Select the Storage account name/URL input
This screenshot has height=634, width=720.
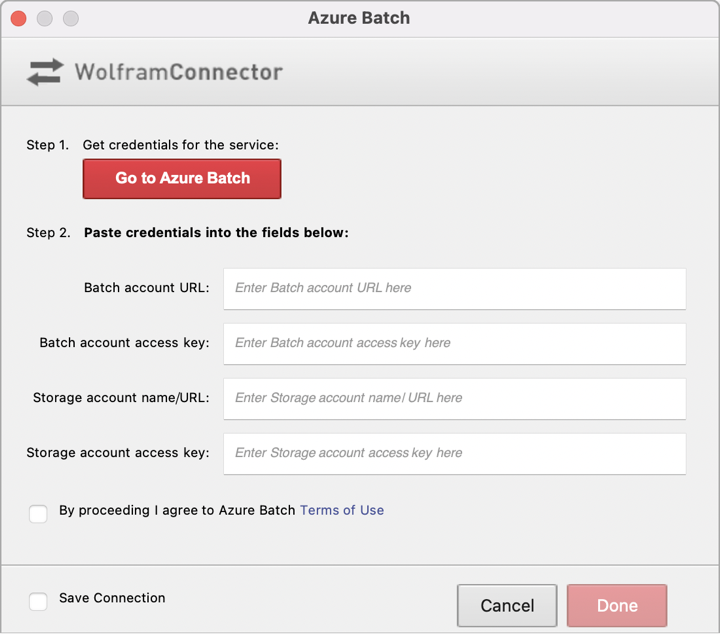point(454,398)
